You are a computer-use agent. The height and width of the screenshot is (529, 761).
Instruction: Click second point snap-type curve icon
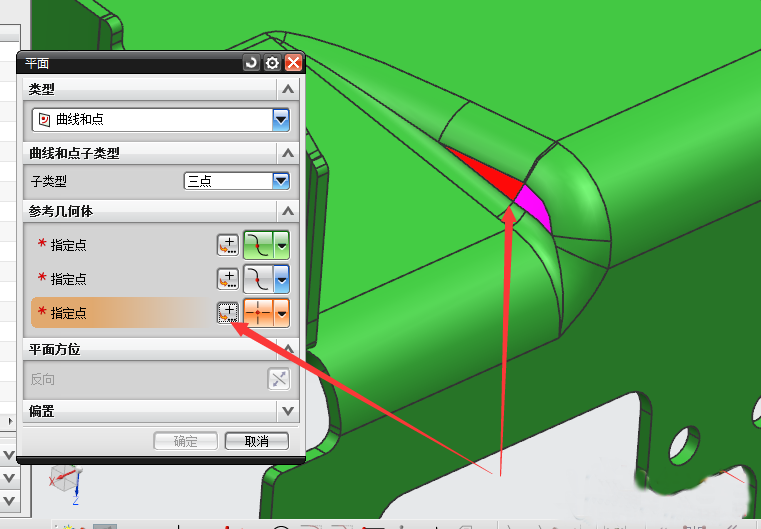(x=258, y=279)
